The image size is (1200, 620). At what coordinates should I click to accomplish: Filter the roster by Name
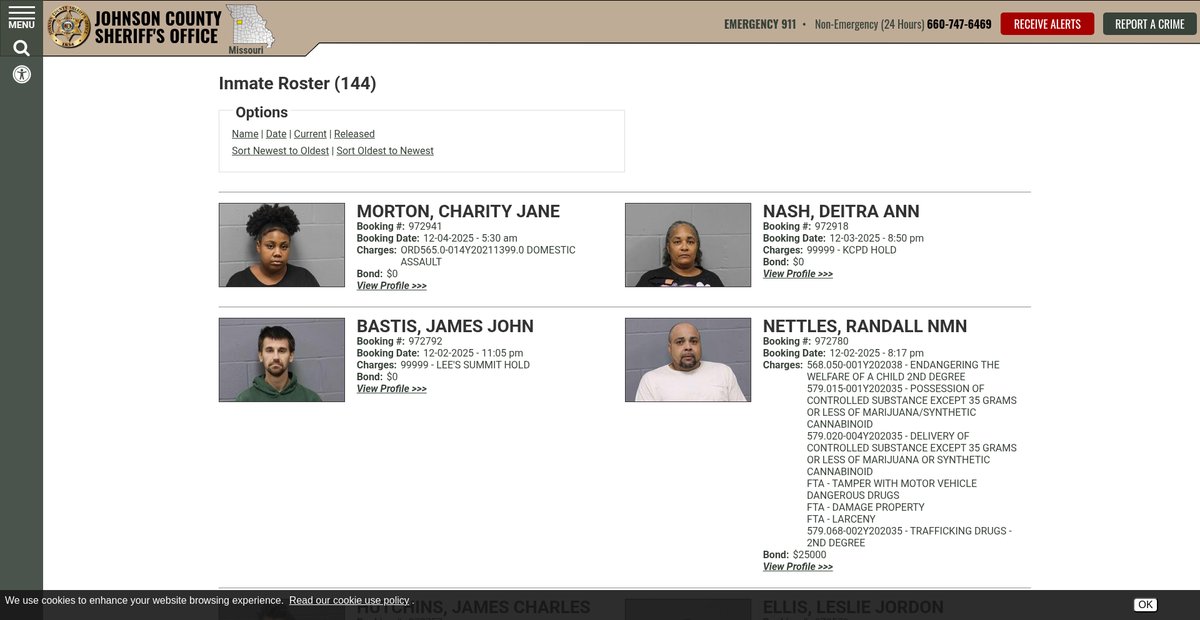[245, 134]
